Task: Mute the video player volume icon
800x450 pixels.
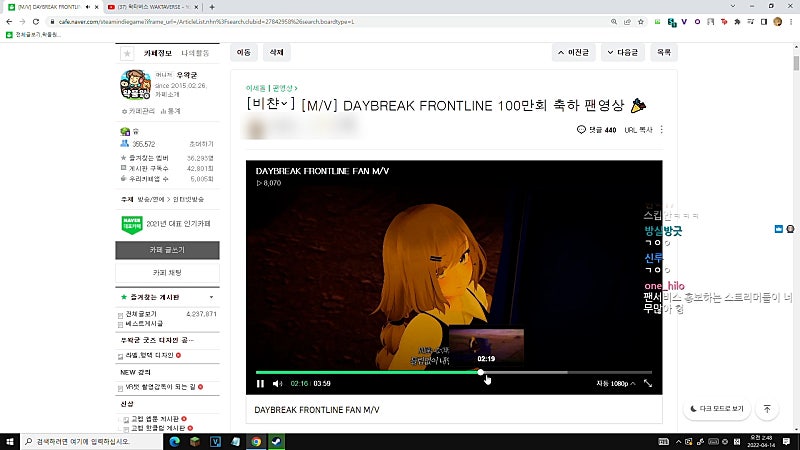Action: coord(277,384)
